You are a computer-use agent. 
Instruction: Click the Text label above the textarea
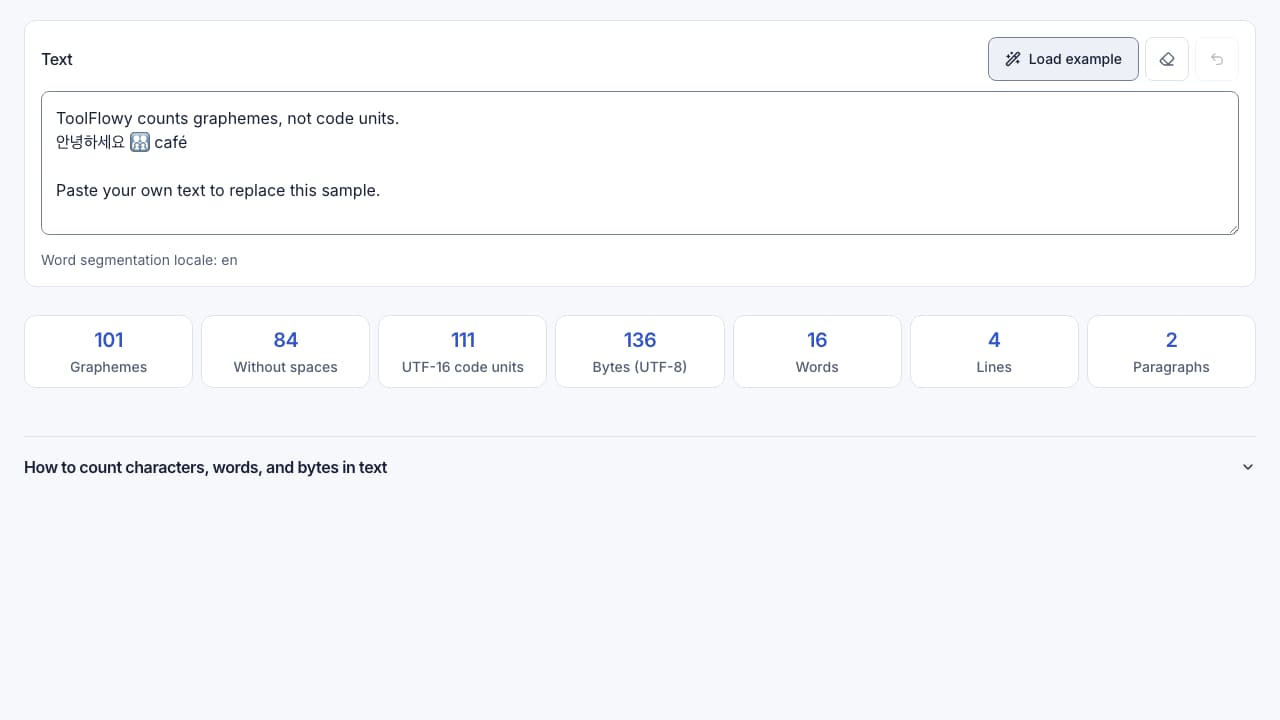pos(57,59)
